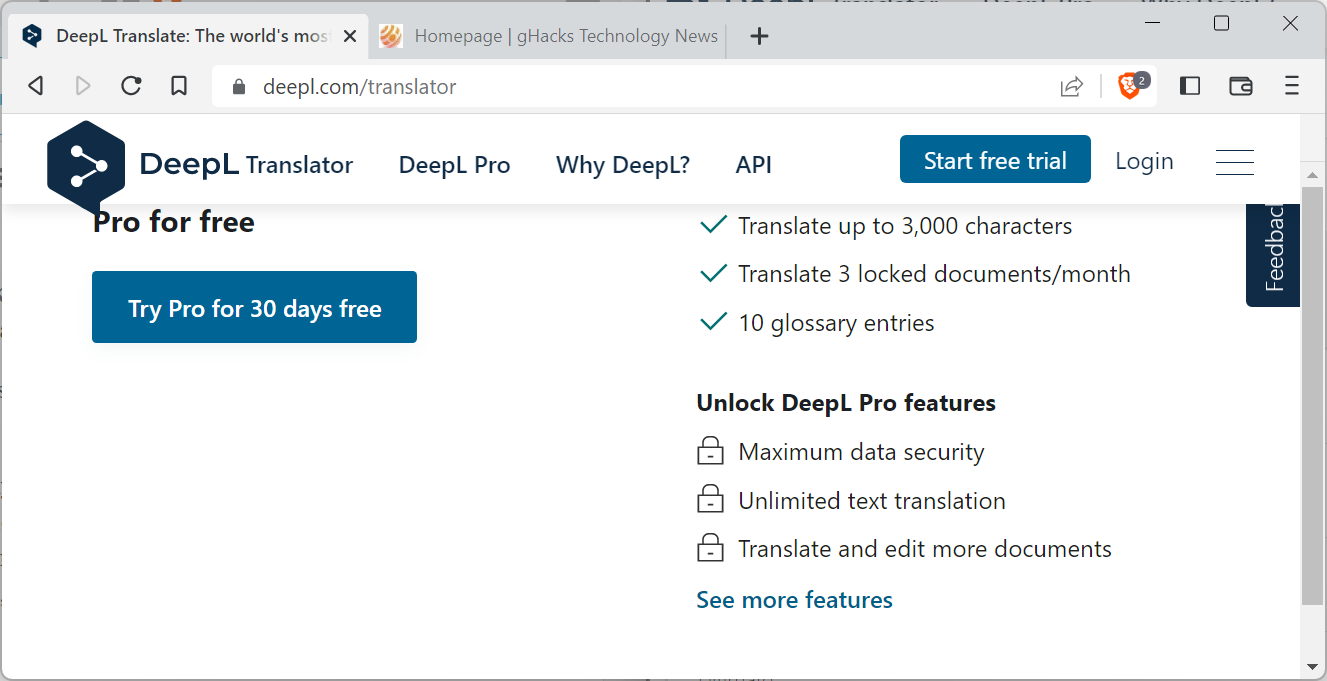Viewport: 1327px width, 681px height.
Task: Click the Feedback tab on the right edge
Action: pyautogui.click(x=1272, y=253)
